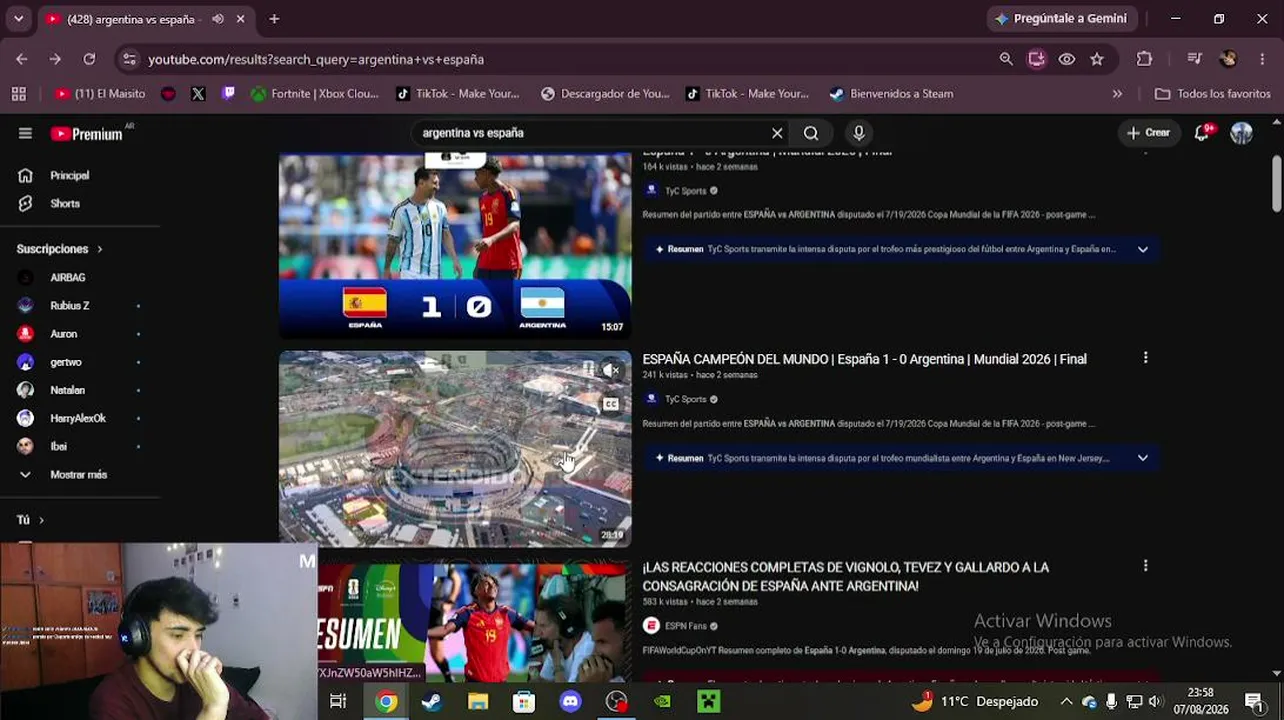Click the magnifying glass search button

[x=811, y=133]
